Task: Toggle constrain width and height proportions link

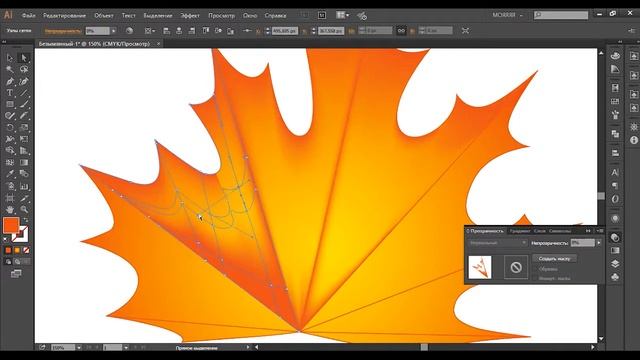Action: click(x=401, y=31)
